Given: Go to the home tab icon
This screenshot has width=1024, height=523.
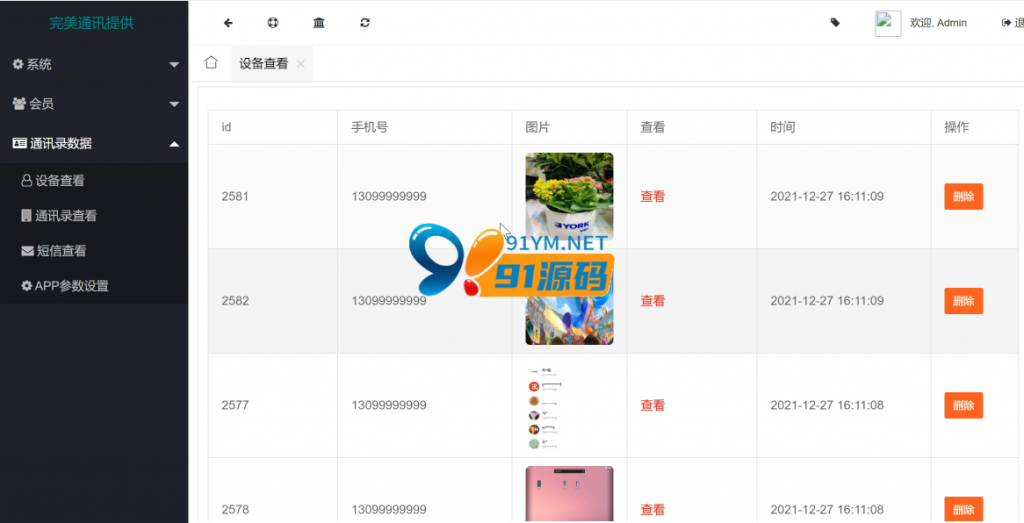Looking at the screenshot, I should click(211, 63).
